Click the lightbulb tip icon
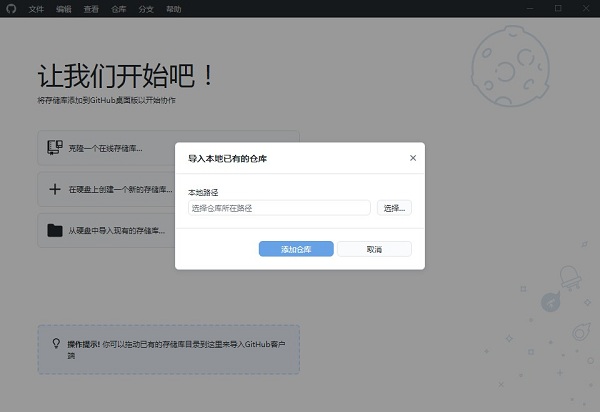The height and width of the screenshot is (412, 600). [56, 344]
